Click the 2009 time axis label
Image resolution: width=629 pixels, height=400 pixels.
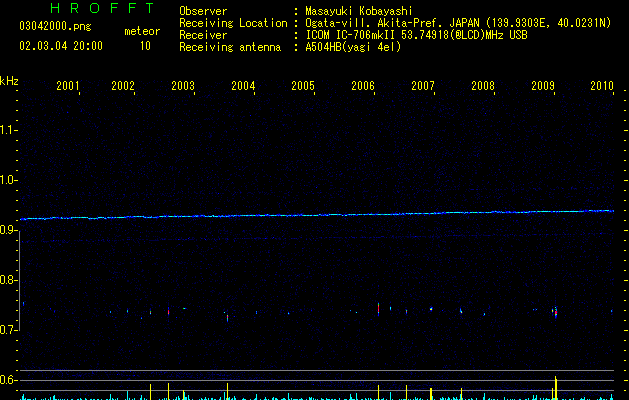(x=543, y=85)
